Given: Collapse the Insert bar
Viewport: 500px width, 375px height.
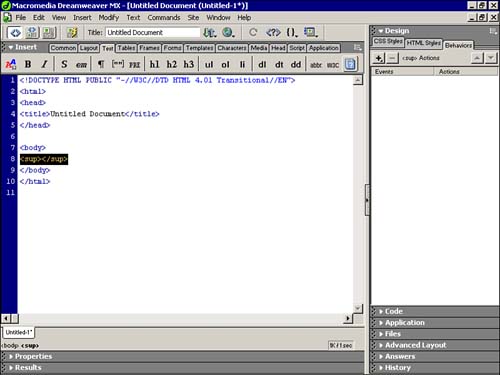Looking at the screenshot, I should click(x=11, y=47).
